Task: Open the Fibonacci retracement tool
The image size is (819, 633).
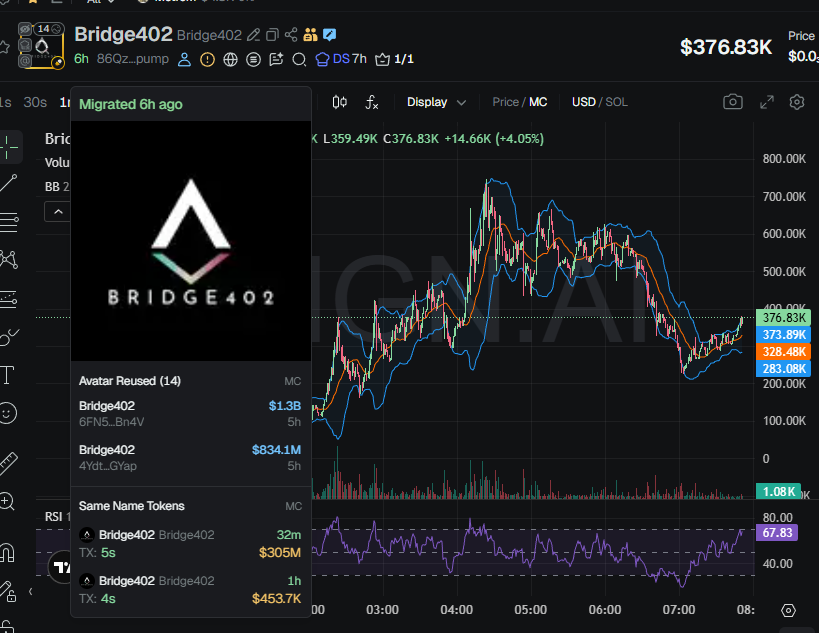Action: pos(9,221)
